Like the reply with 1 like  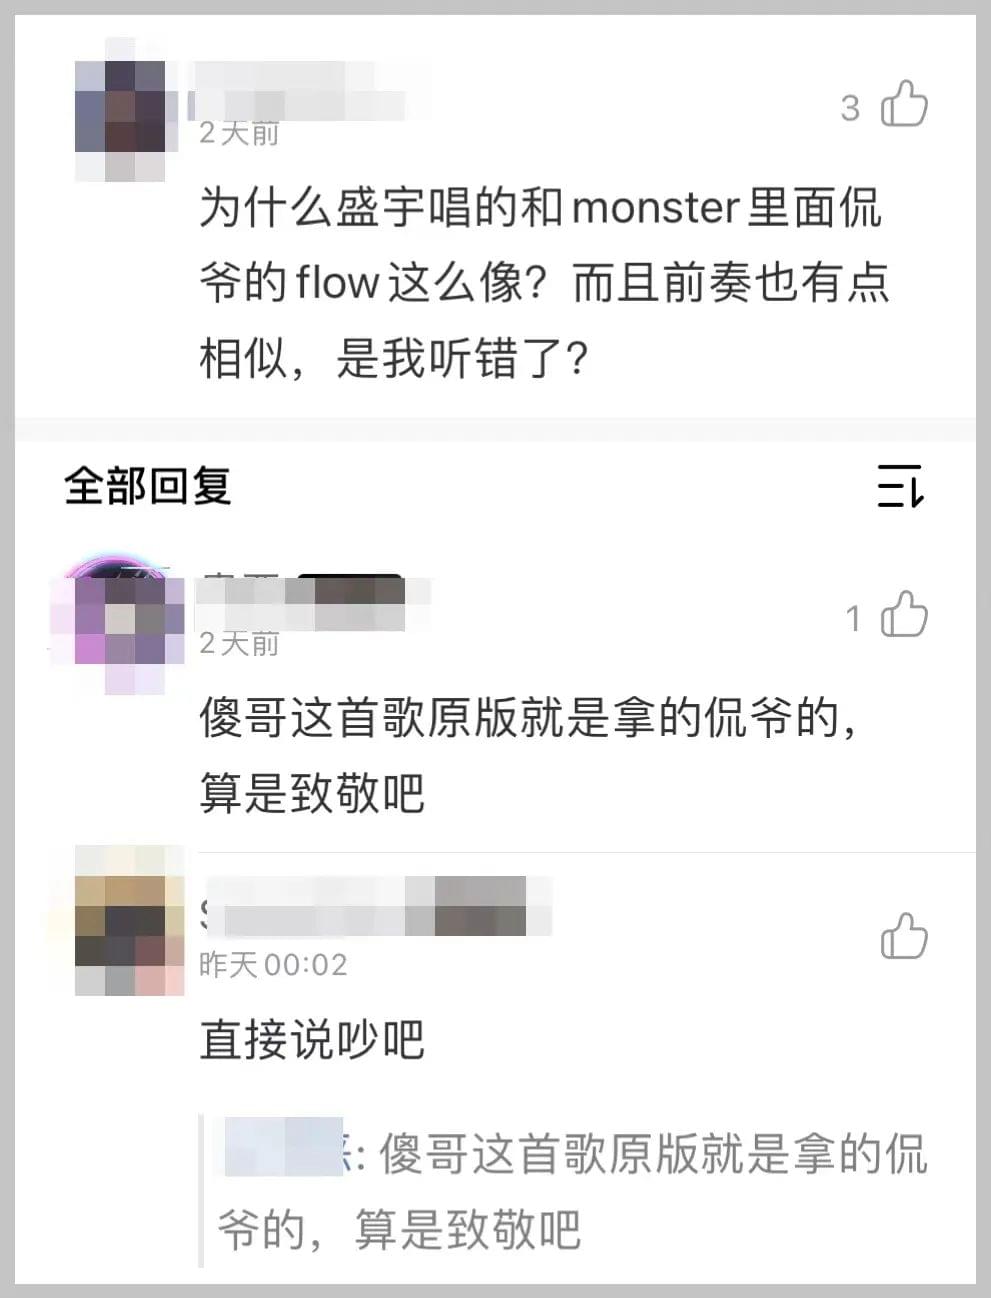point(904,614)
